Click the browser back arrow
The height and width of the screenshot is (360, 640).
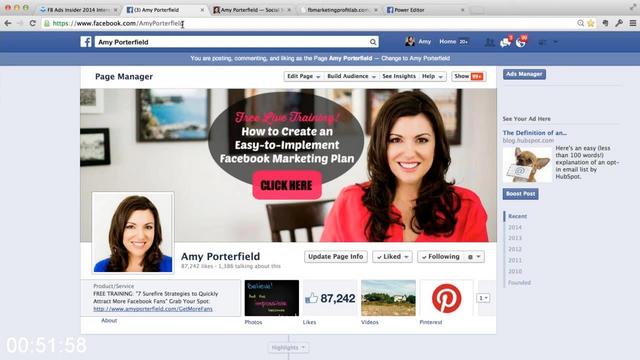click(8, 24)
